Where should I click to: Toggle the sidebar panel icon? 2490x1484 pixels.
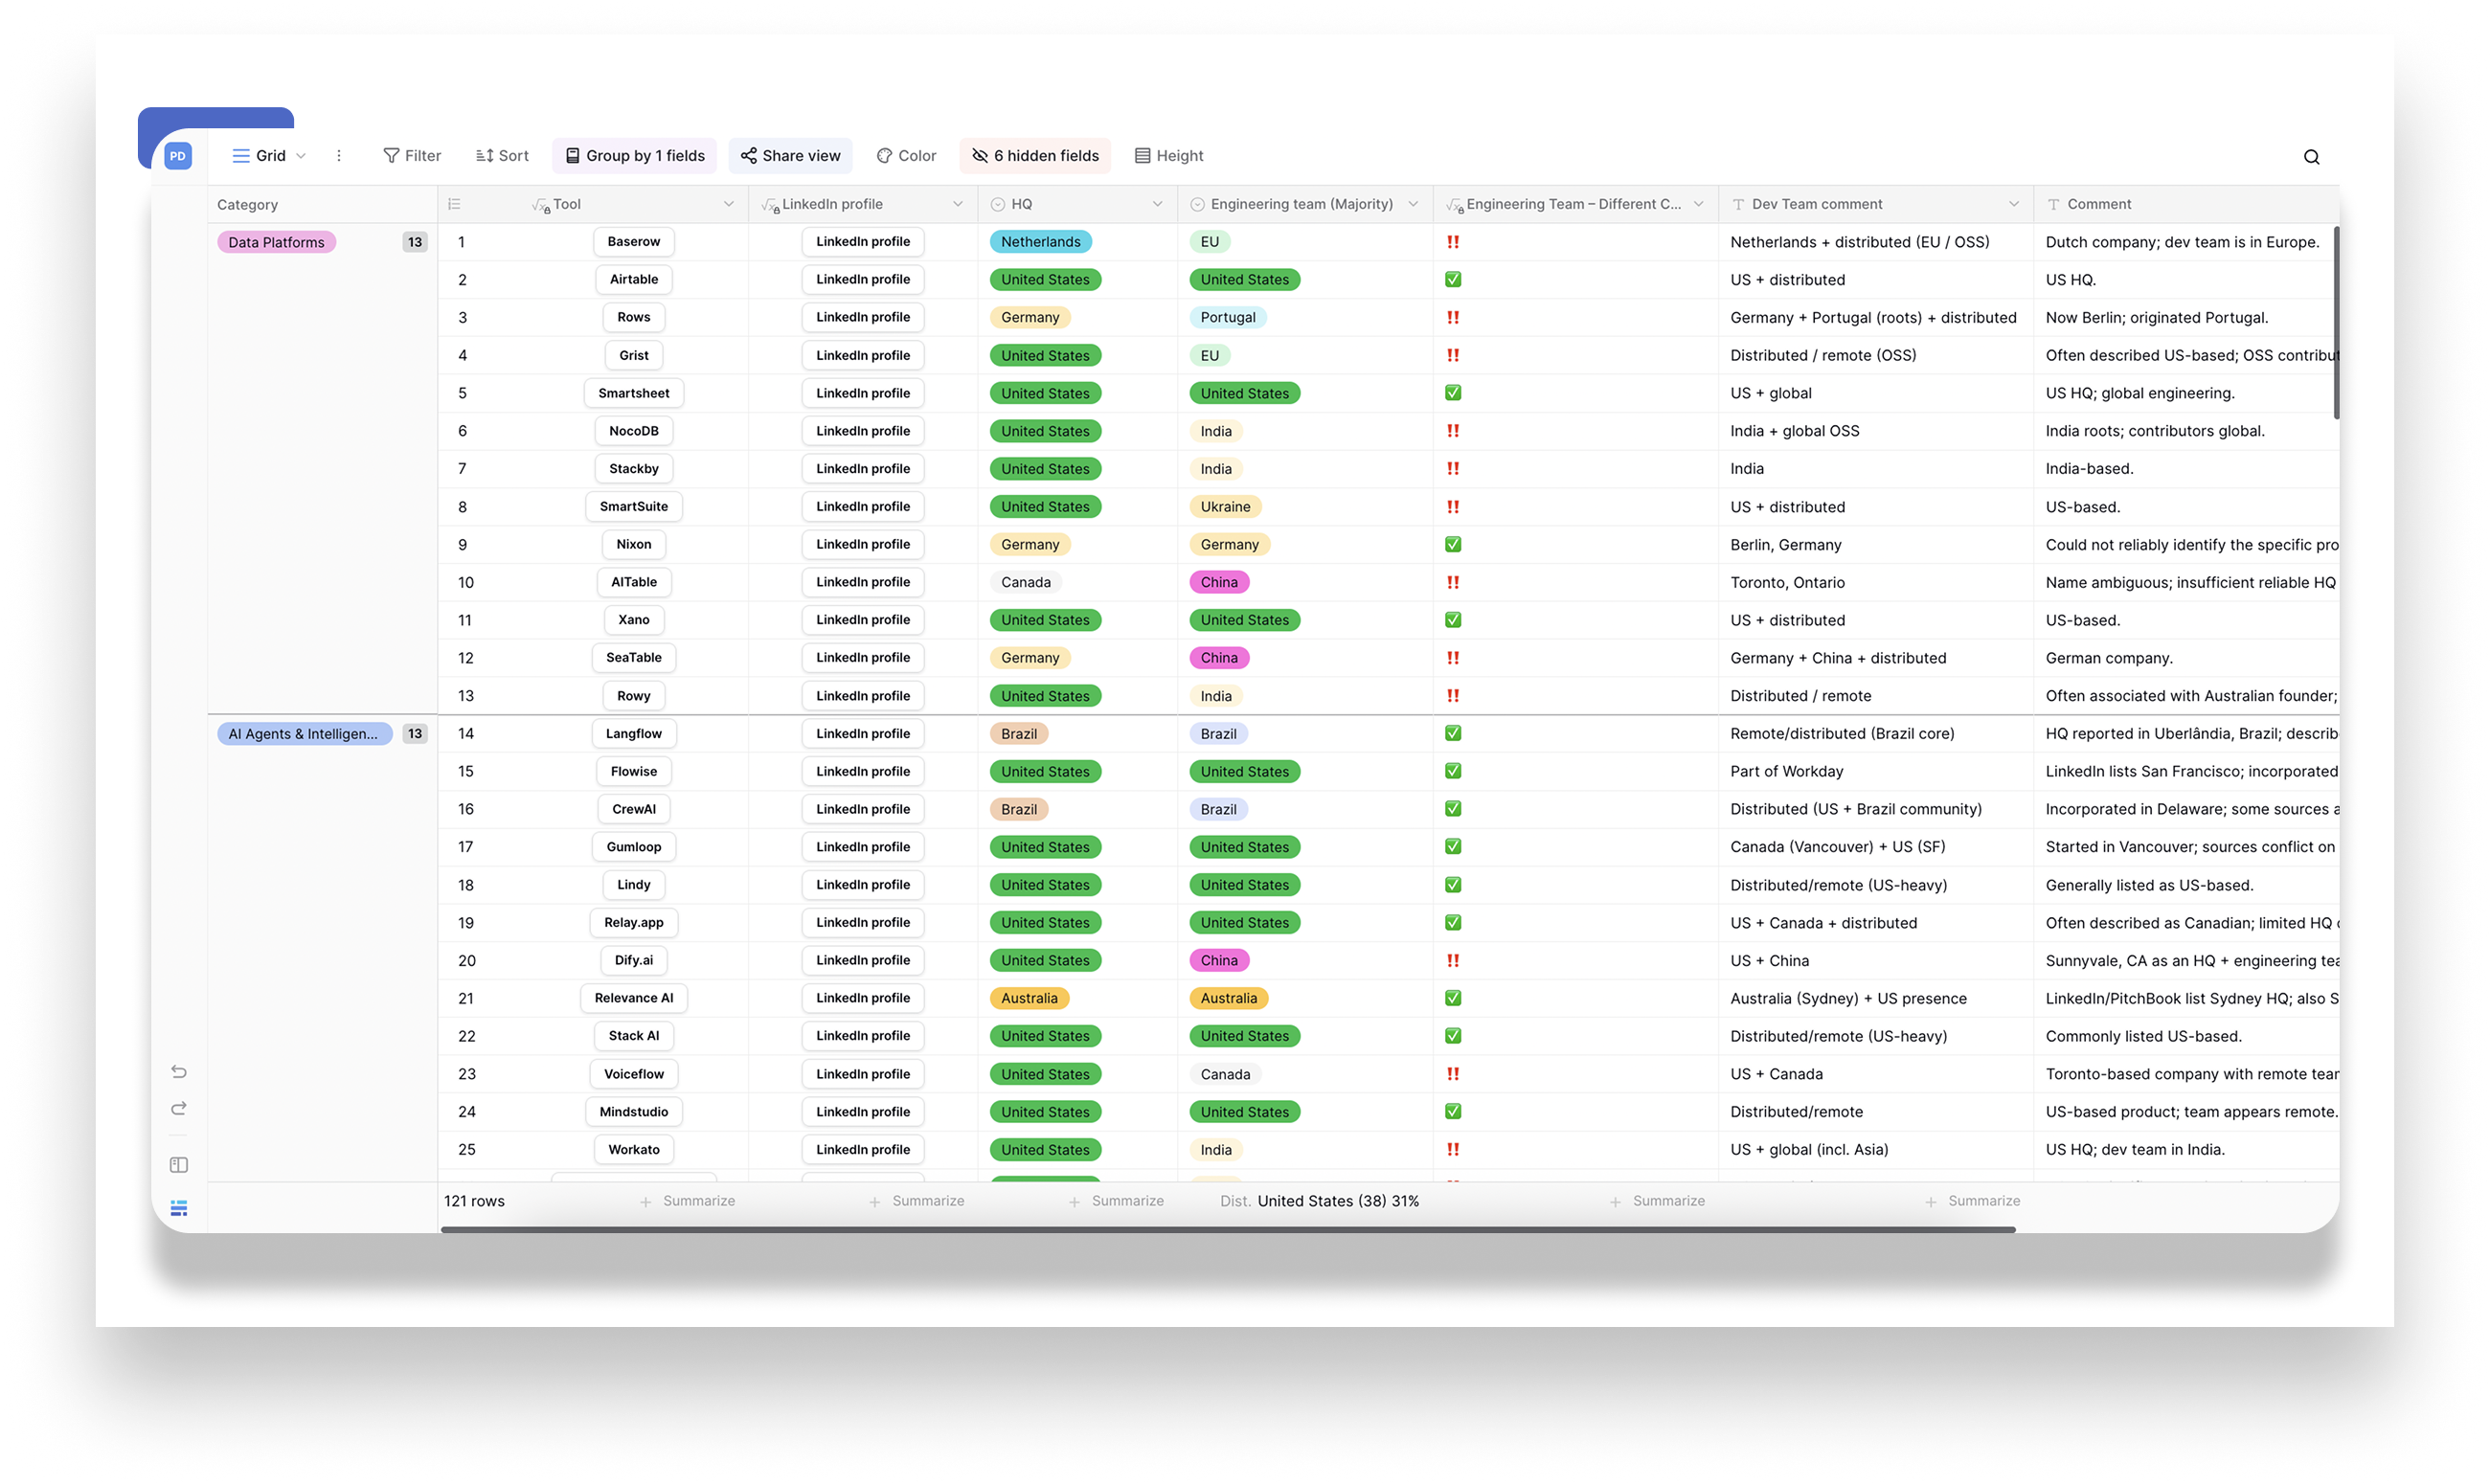pyautogui.click(x=179, y=1164)
